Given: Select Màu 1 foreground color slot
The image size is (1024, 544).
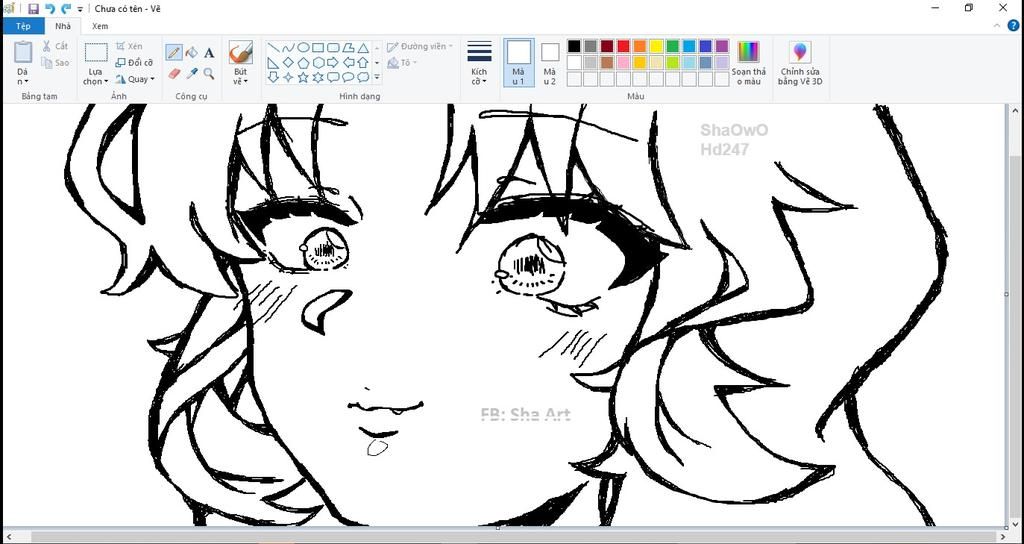Looking at the screenshot, I should coord(518,63).
